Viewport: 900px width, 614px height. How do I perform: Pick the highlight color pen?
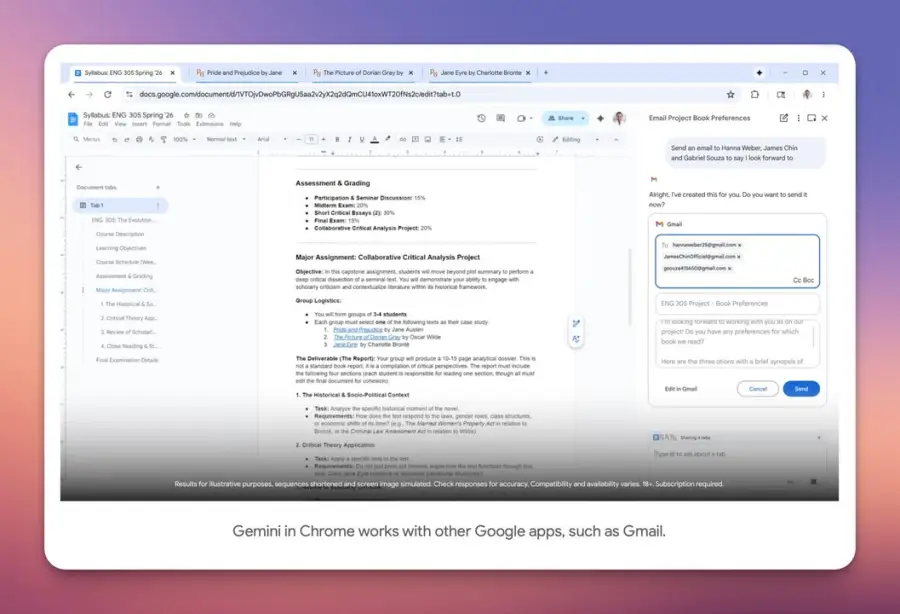tap(387, 139)
